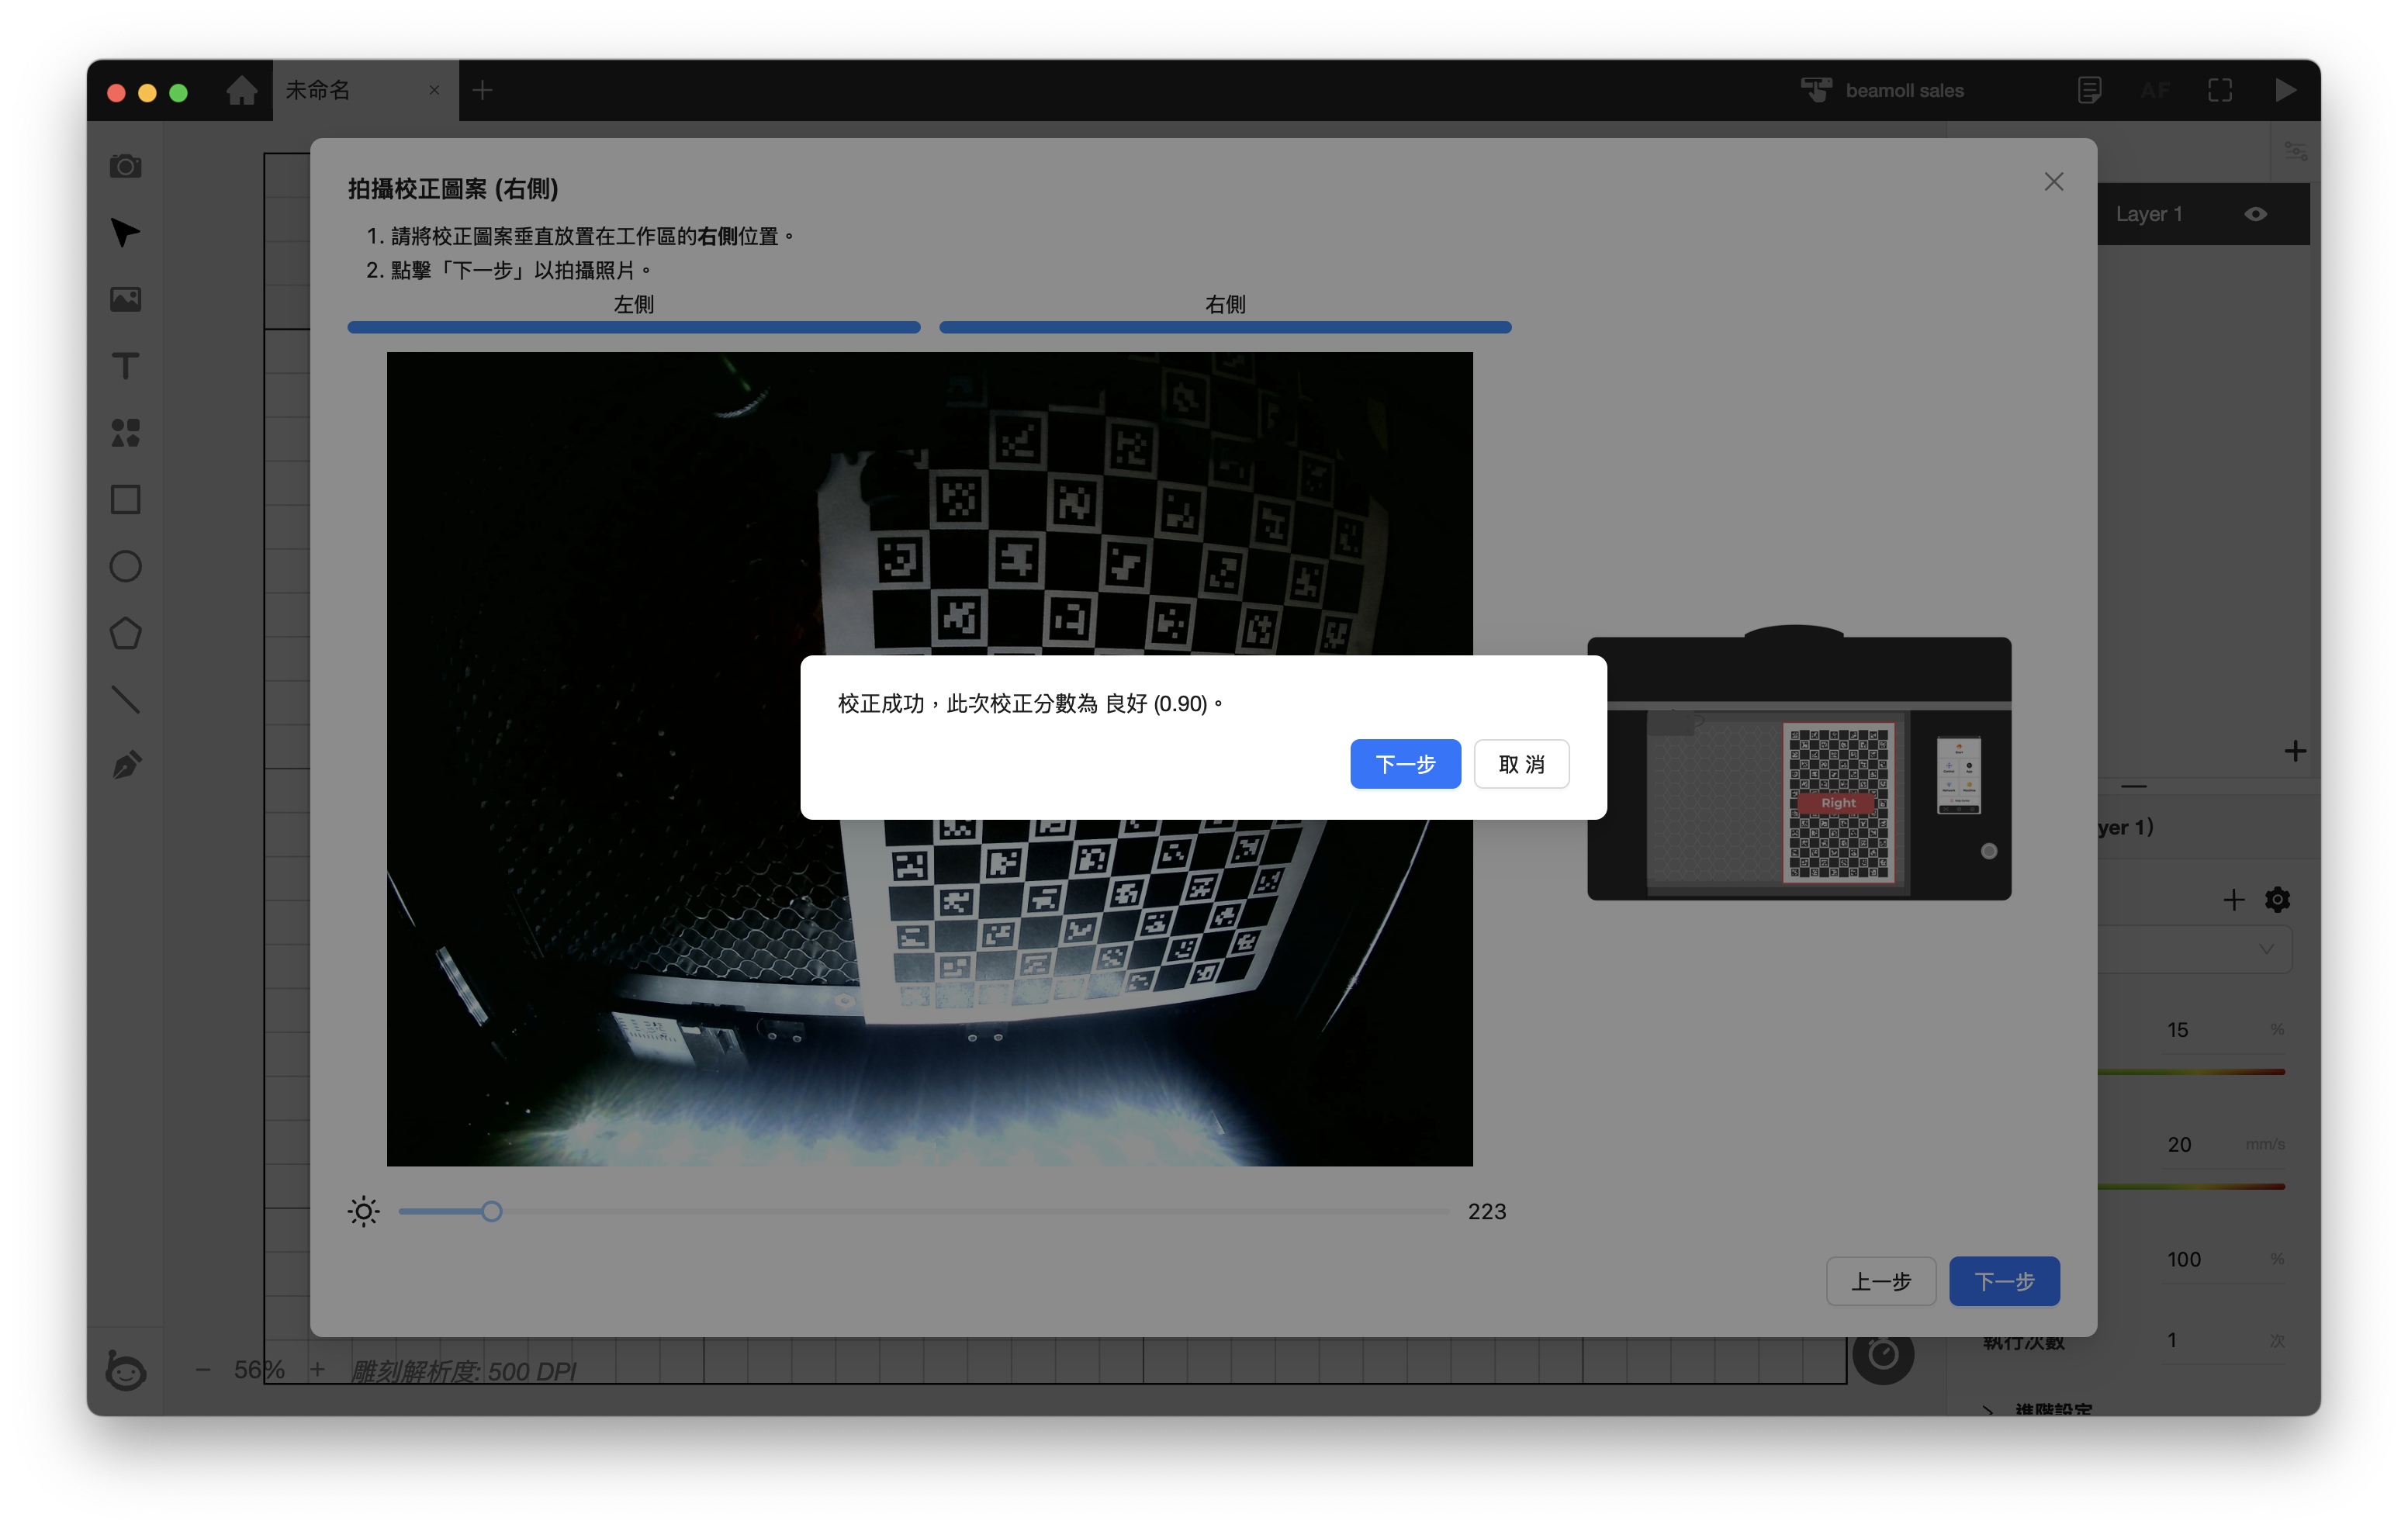Image resolution: width=2408 pixels, height=1531 pixels.
Task: Select the Pen tool
Action: pos(125,766)
